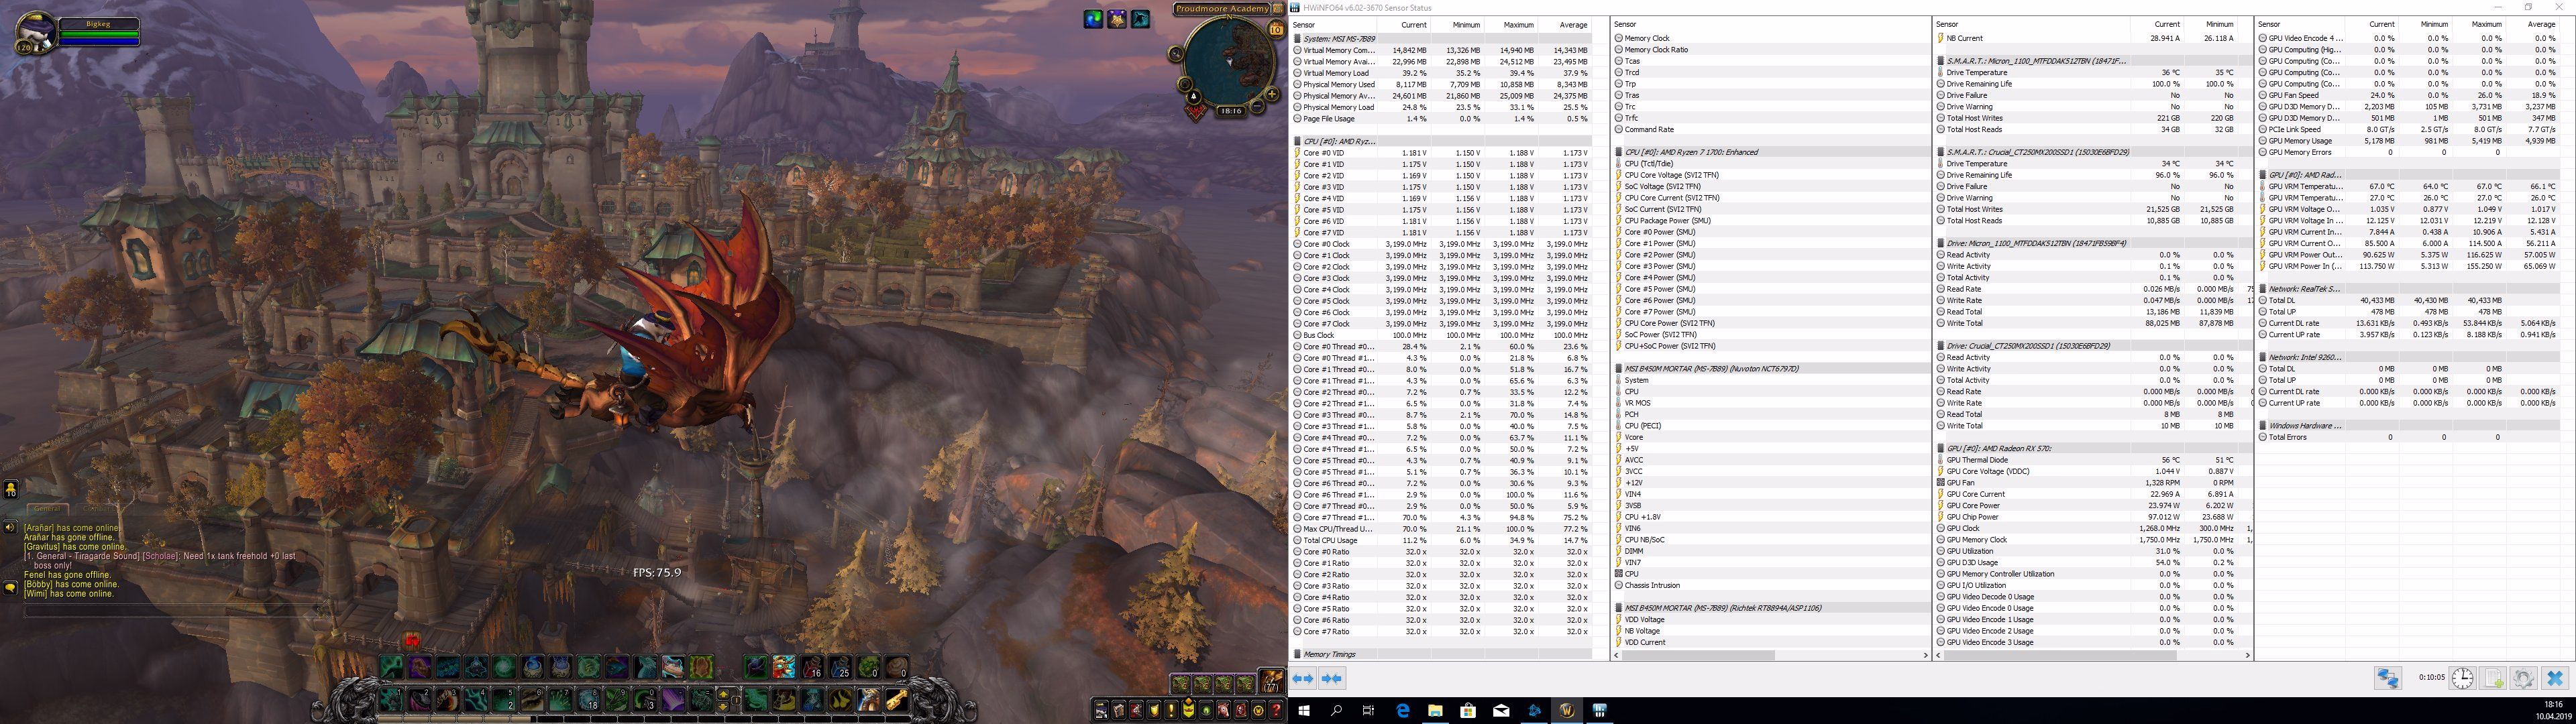
Task: Reset elapsed time with clock button
Action: coord(2462,679)
